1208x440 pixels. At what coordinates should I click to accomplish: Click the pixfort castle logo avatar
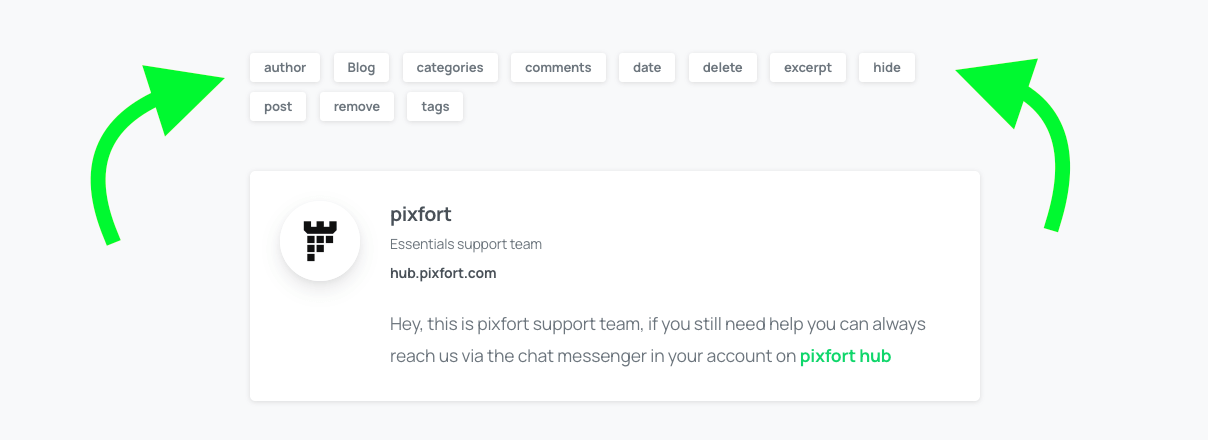point(320,241)
